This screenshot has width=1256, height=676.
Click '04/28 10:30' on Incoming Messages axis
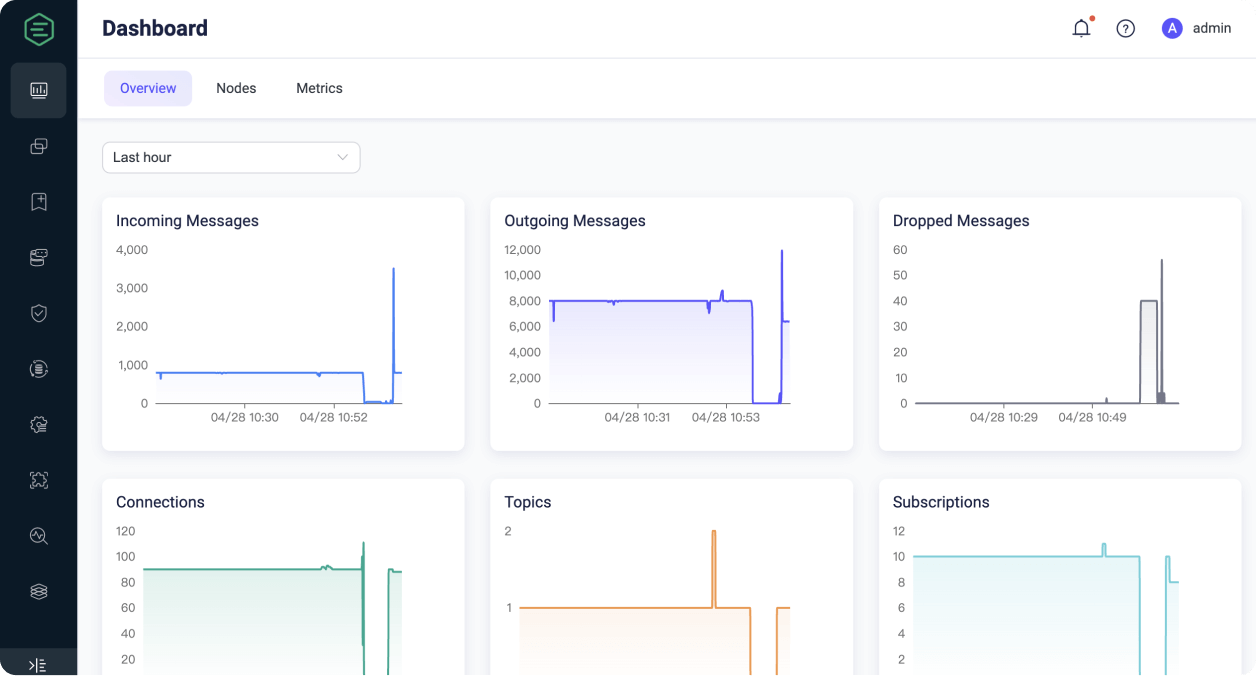tap(245, 417)
